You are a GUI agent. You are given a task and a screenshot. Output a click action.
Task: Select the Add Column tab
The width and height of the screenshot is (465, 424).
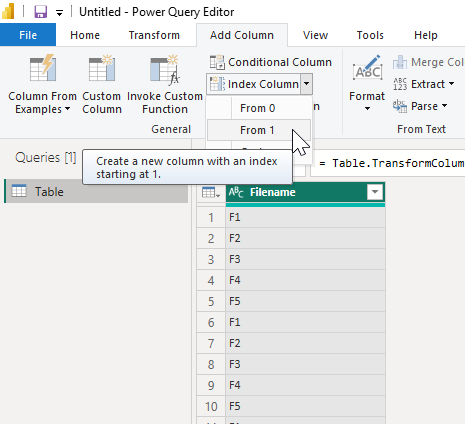coord(242,35)
